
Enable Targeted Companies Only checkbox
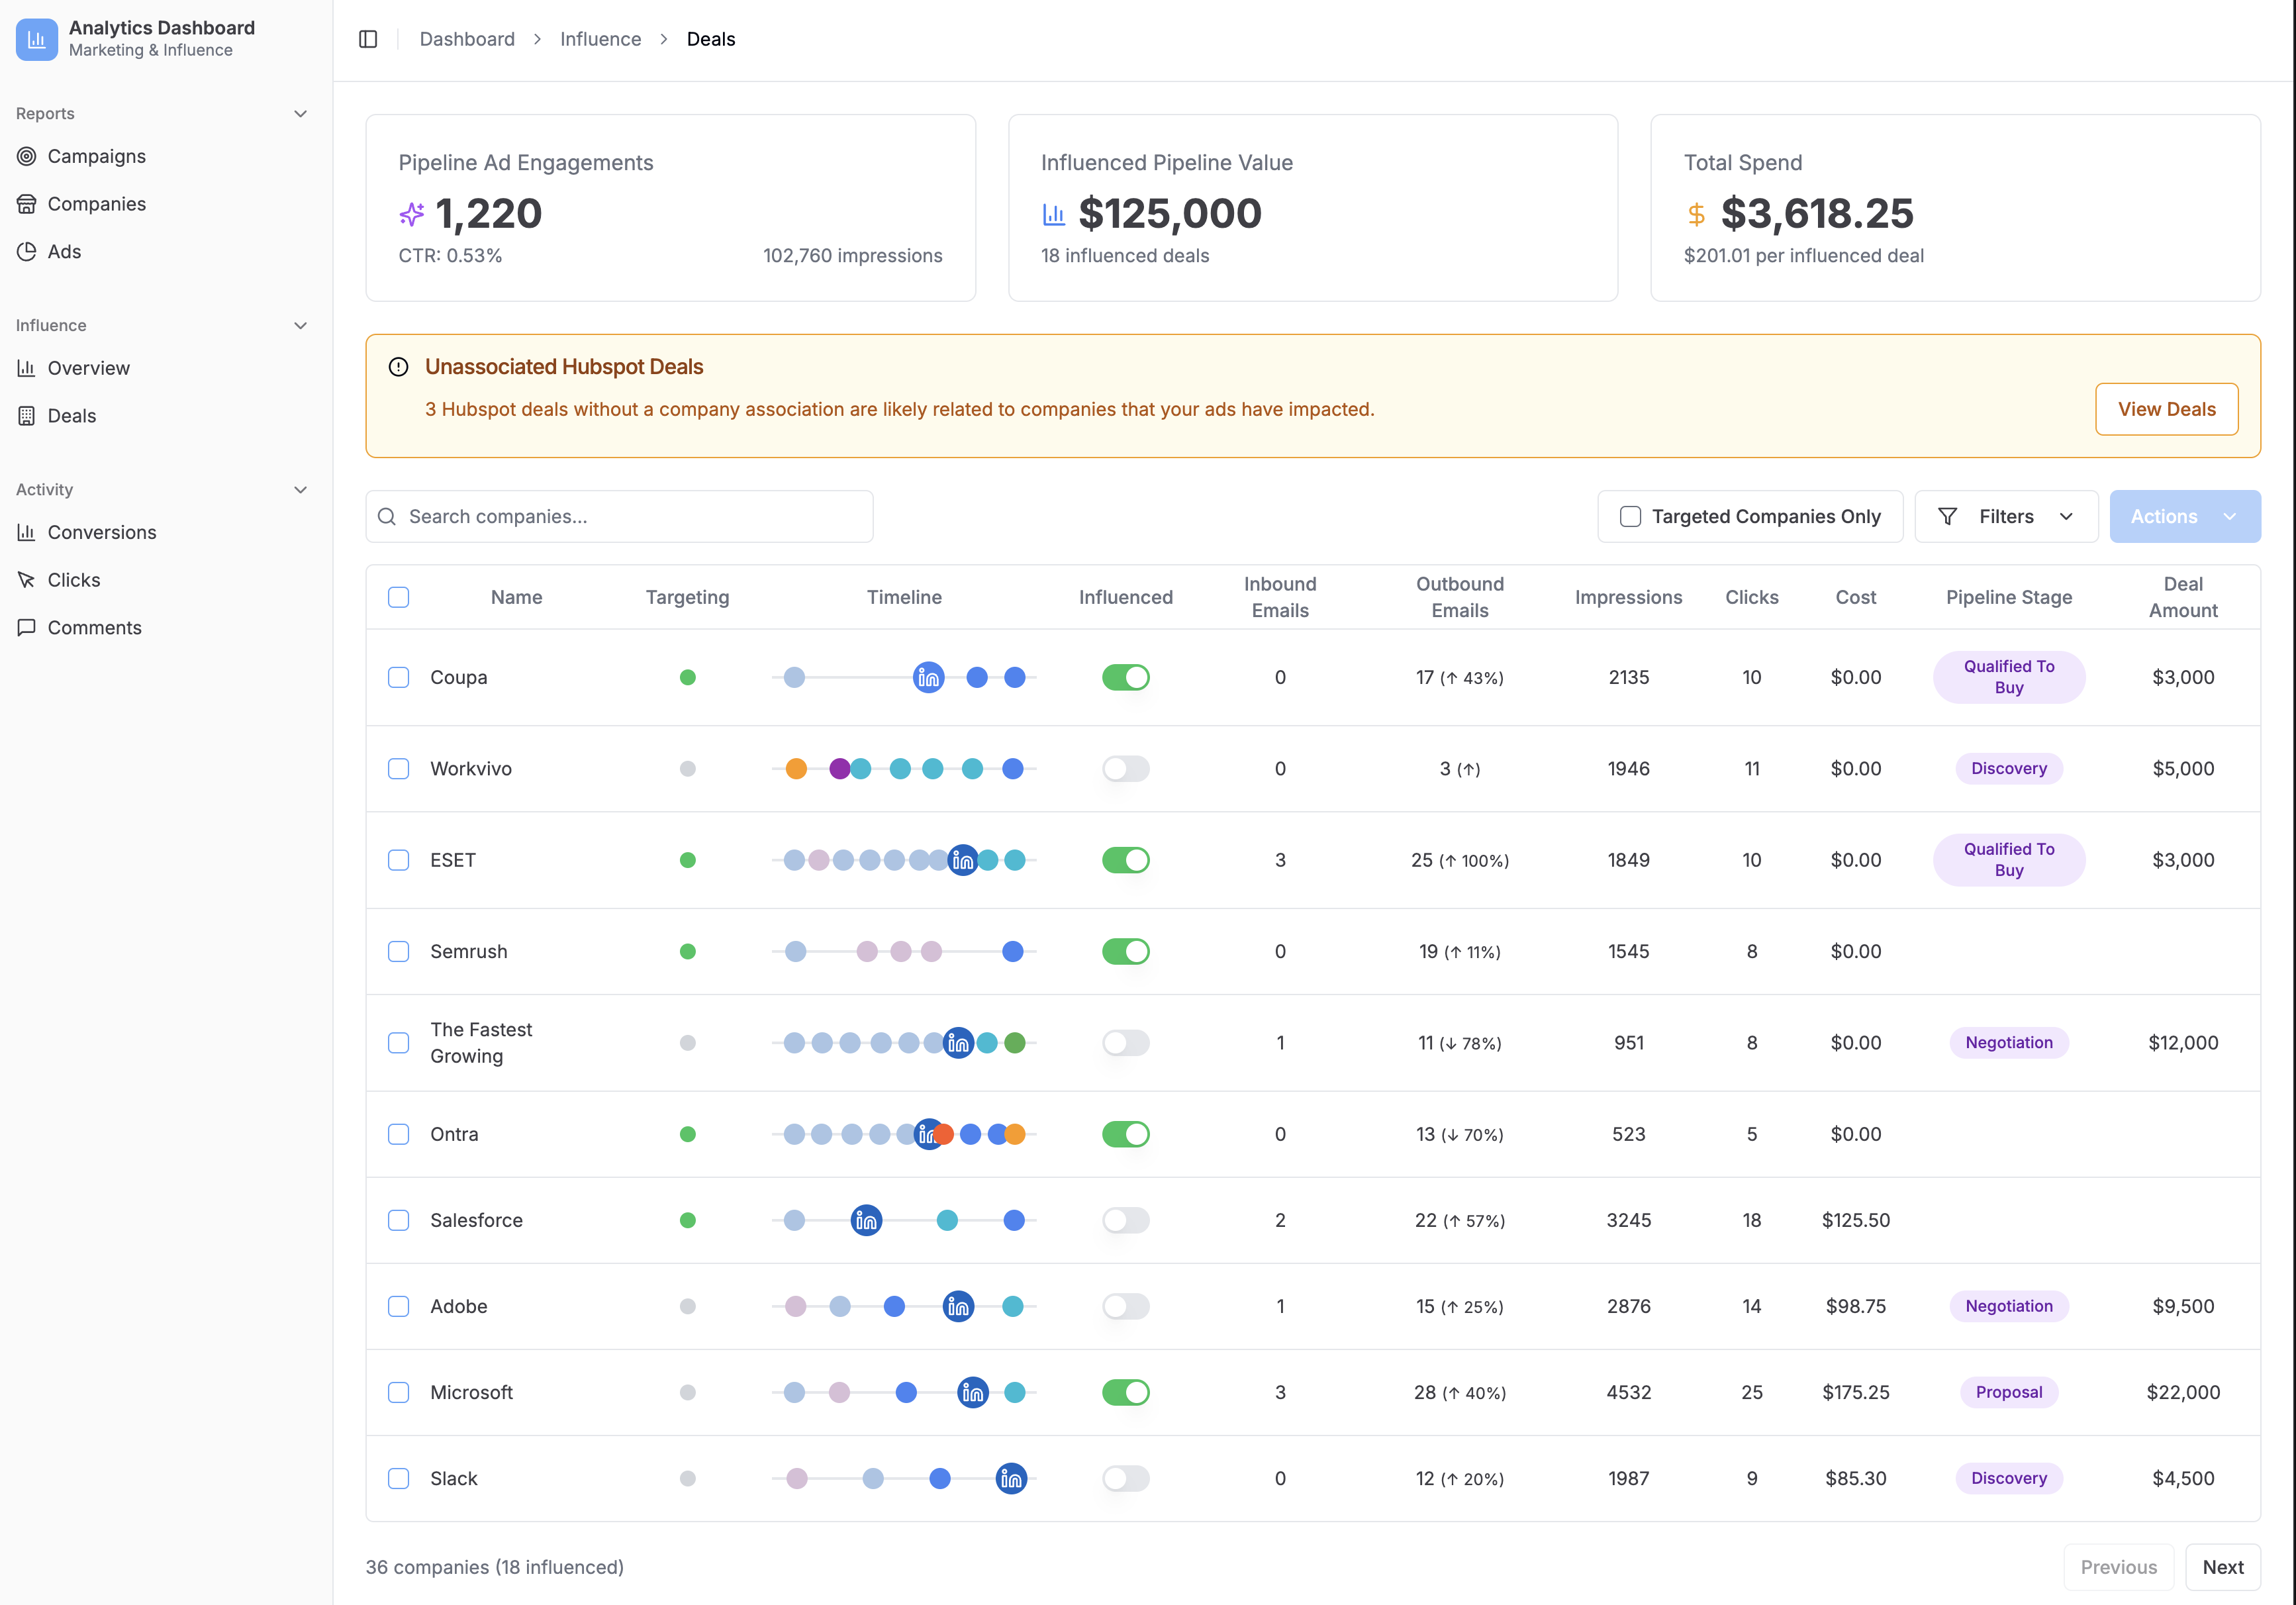click(x=1630, y=516)
